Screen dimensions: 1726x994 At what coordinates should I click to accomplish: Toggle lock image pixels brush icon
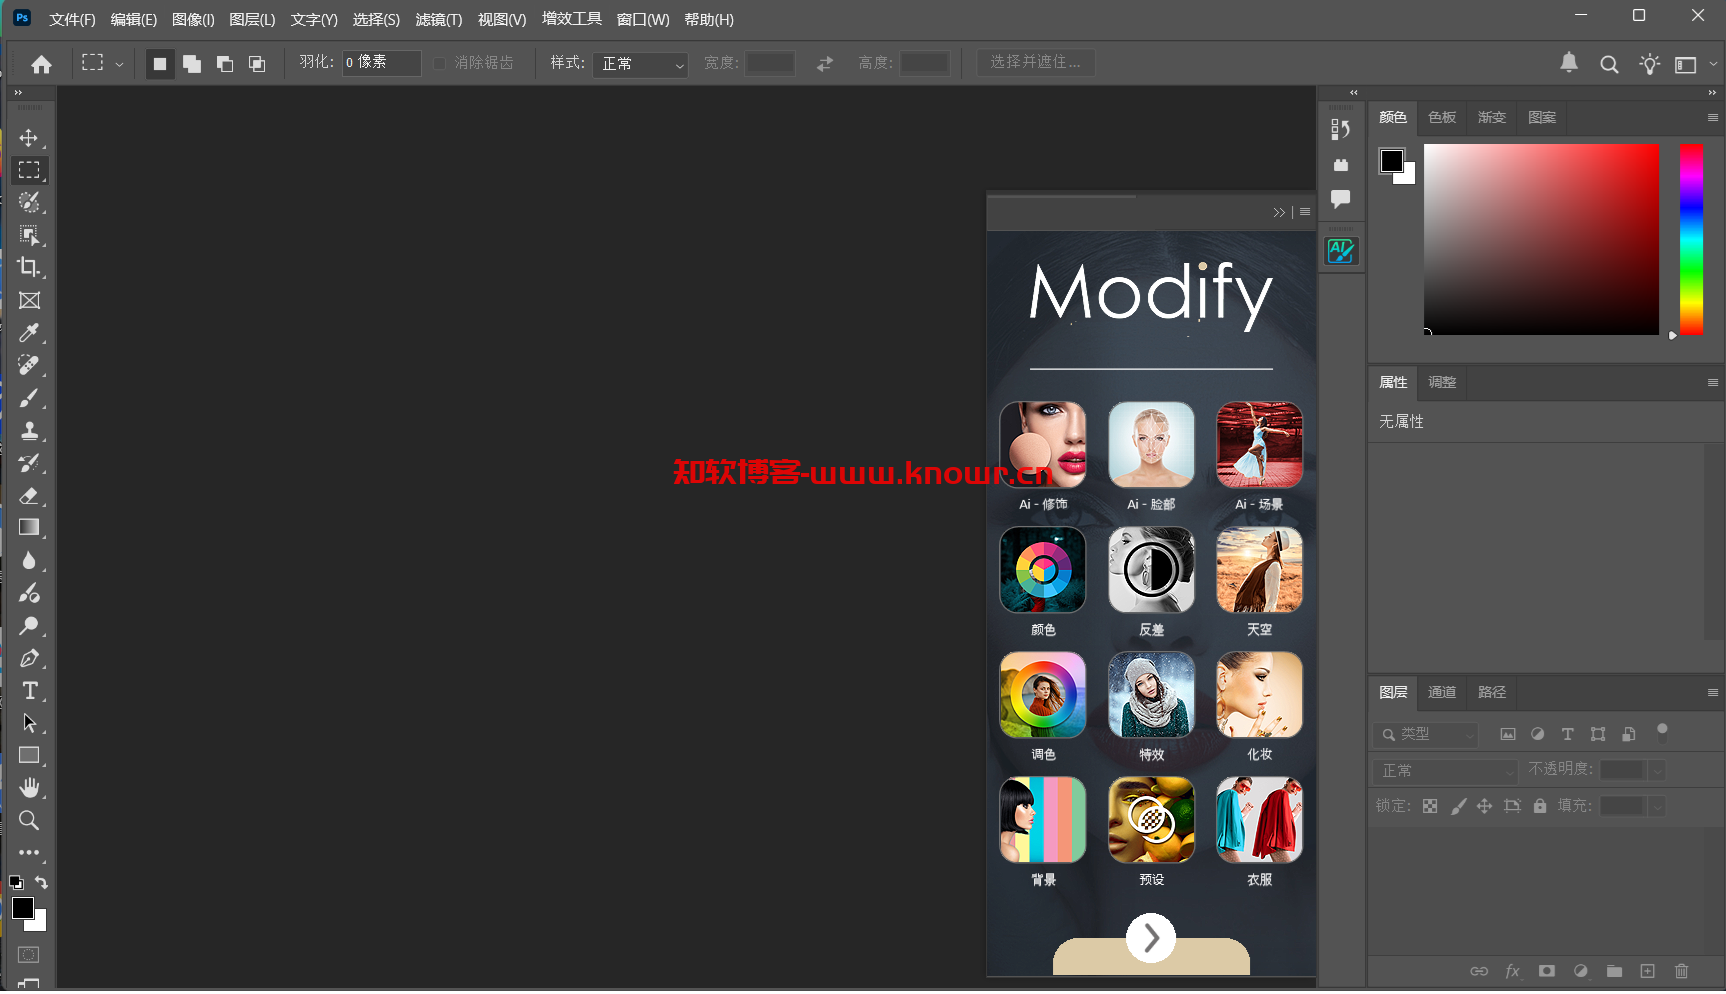tap(1458, 806)
